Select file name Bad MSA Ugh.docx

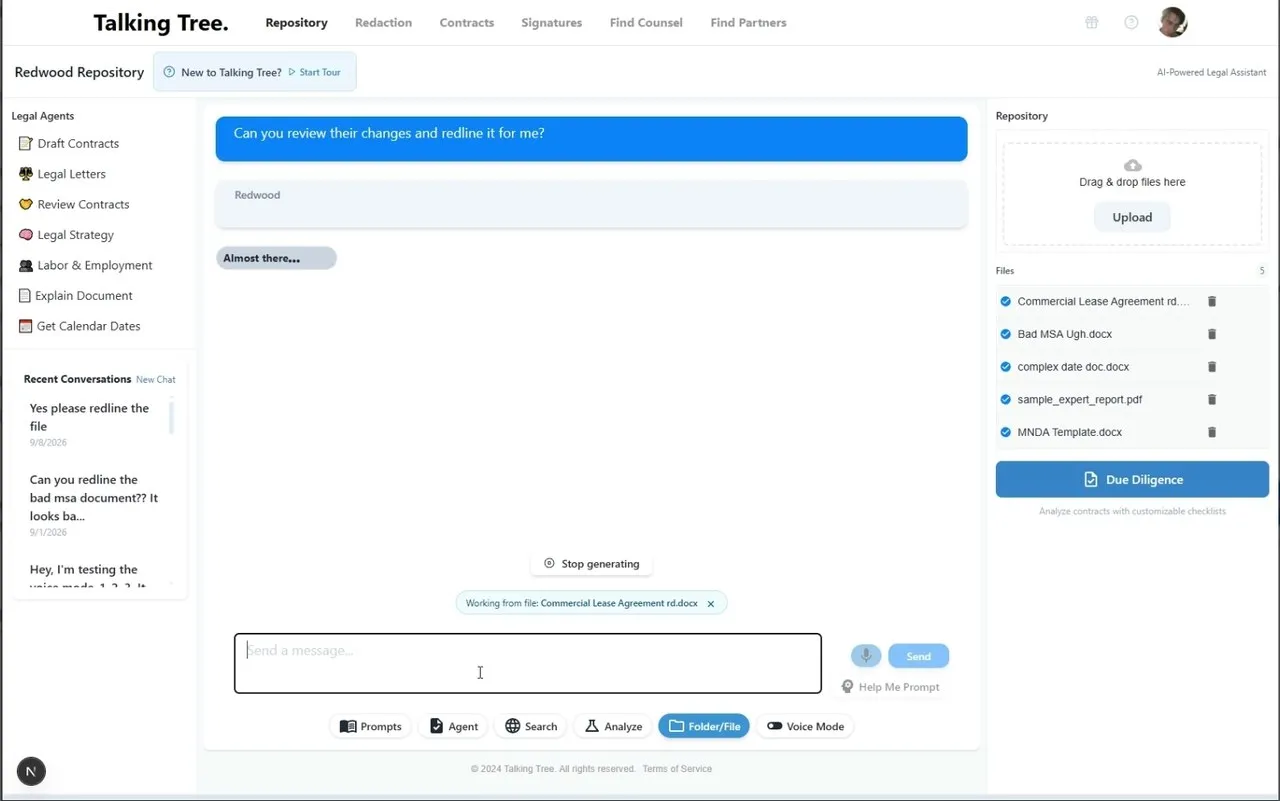tap(1064, 335)
